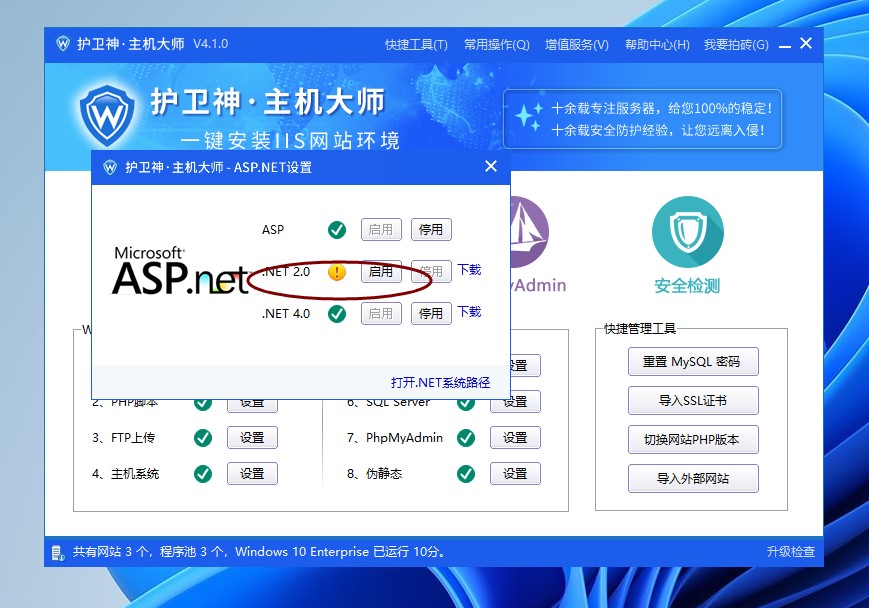This screenshot has width=869, height=608.
Task: Open the 打开.NET系统路径 link
Action: (x=440, y=383)
